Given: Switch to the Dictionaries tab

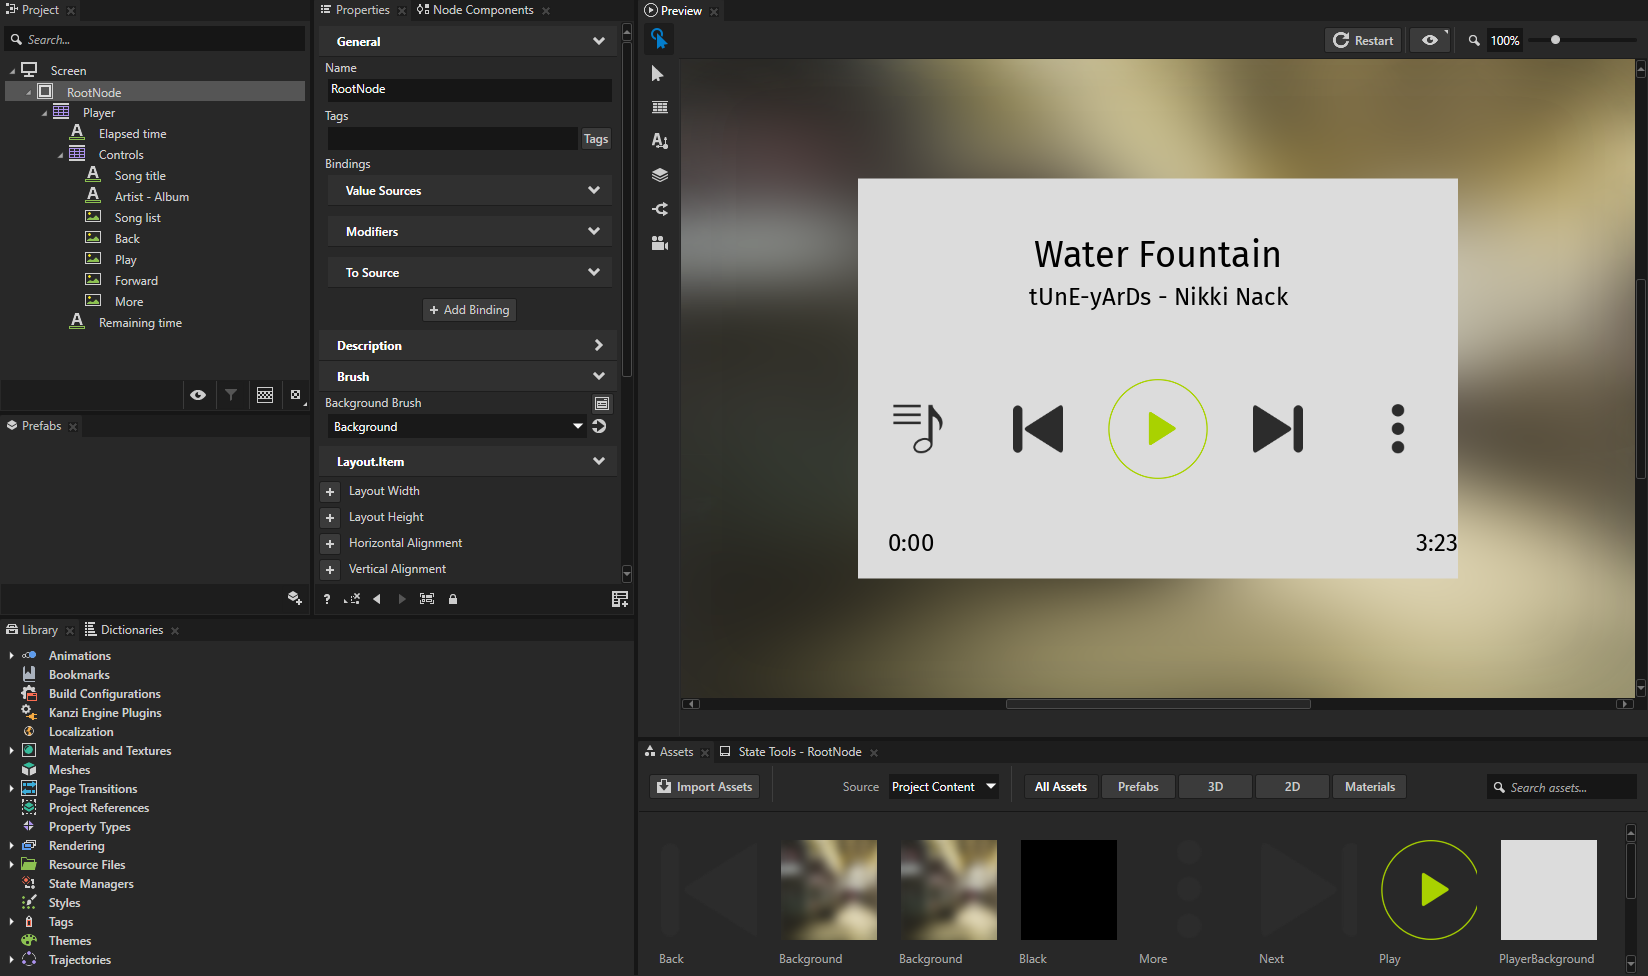Looking at the screenshot, I should (x=131, y=630).
